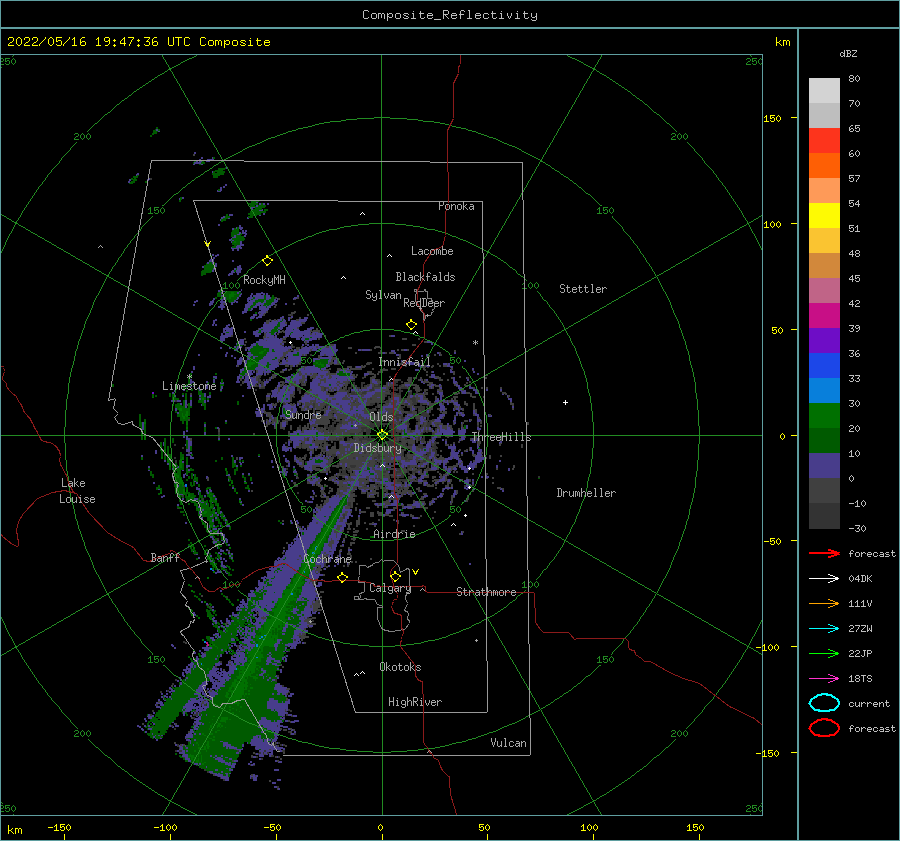Click the Drumheller city label
The width and height of the screenshot is (900, 841).
(586, 493)
